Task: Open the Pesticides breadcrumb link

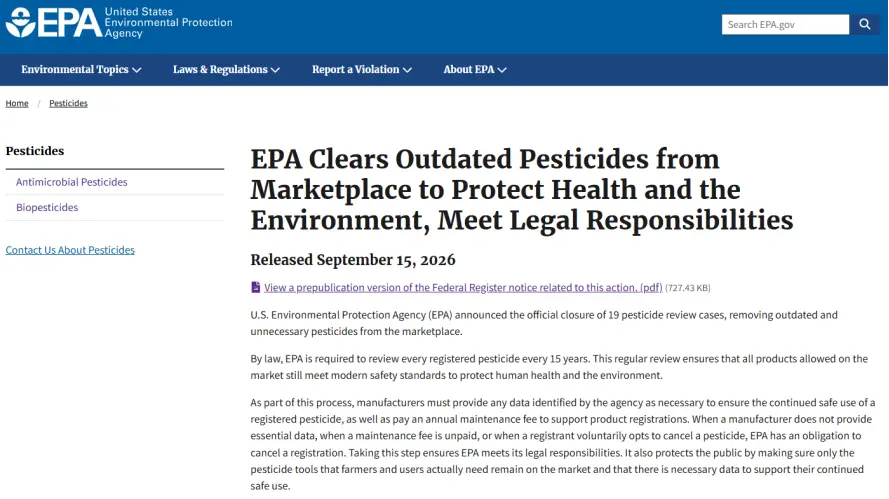Action: (x=68, y=103)
